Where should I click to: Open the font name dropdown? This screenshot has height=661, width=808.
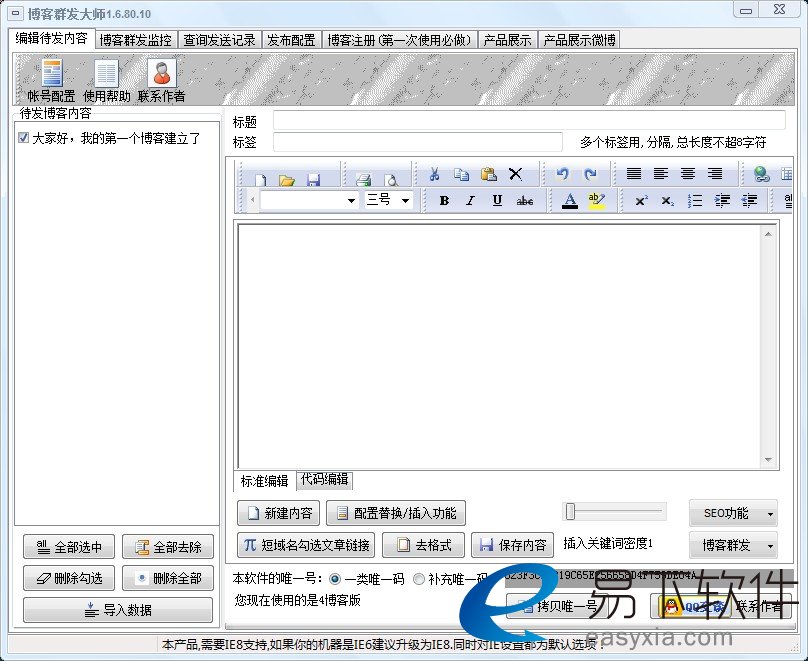click(x=351, y=200)
